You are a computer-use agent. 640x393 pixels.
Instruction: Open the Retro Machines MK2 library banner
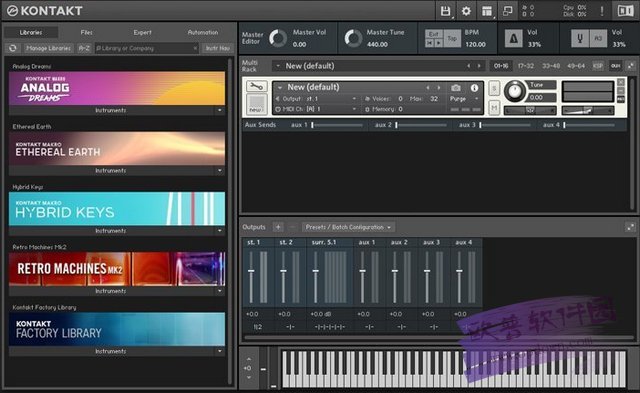pyautogui.click(x=117, y=269)
